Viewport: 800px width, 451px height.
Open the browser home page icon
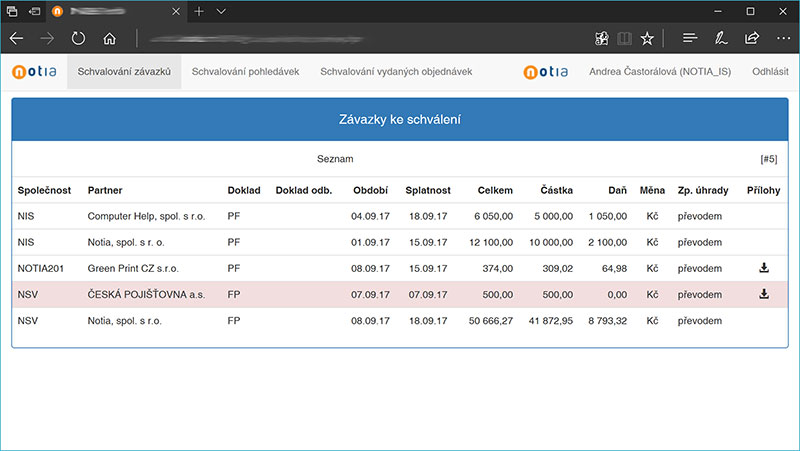[109, 38]
